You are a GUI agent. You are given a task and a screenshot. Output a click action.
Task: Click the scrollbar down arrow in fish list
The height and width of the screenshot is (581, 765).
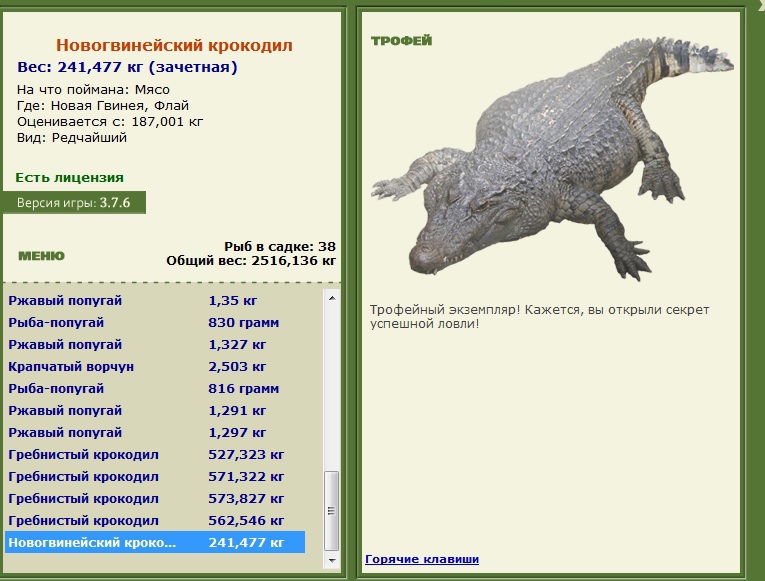(332, 561)
